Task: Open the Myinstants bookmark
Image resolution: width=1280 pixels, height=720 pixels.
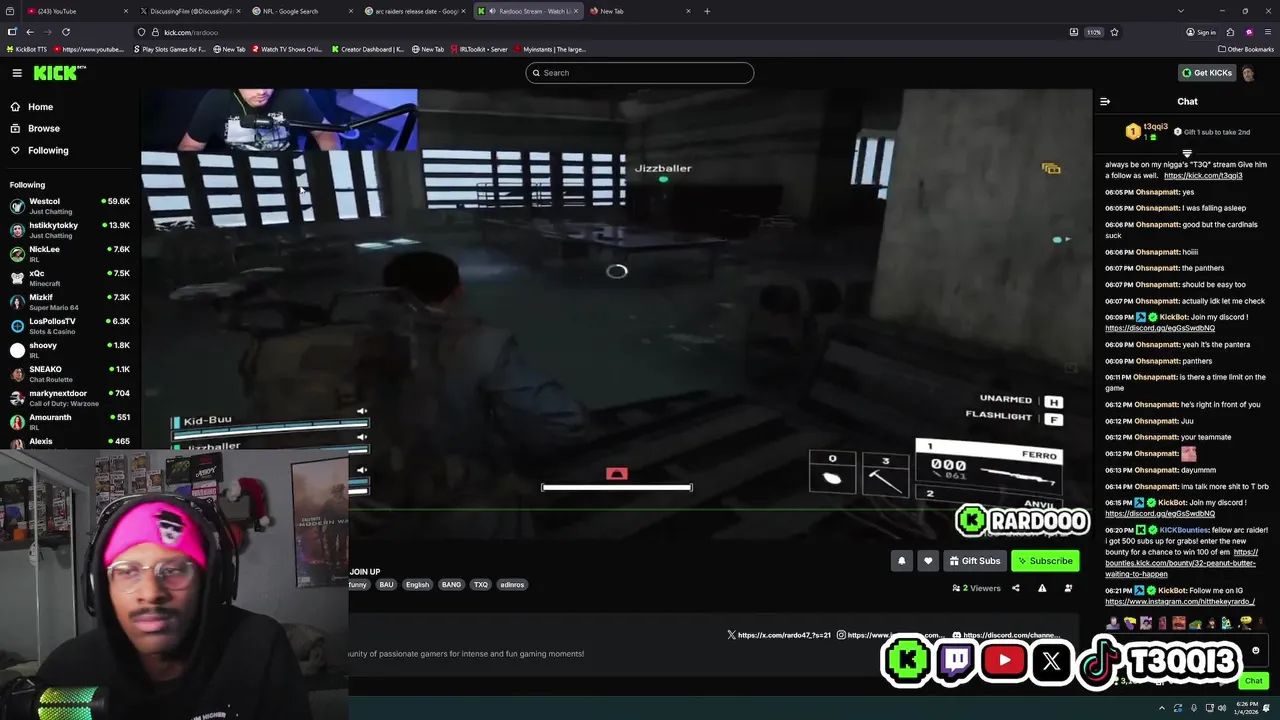Action: [x=550, y=49]
